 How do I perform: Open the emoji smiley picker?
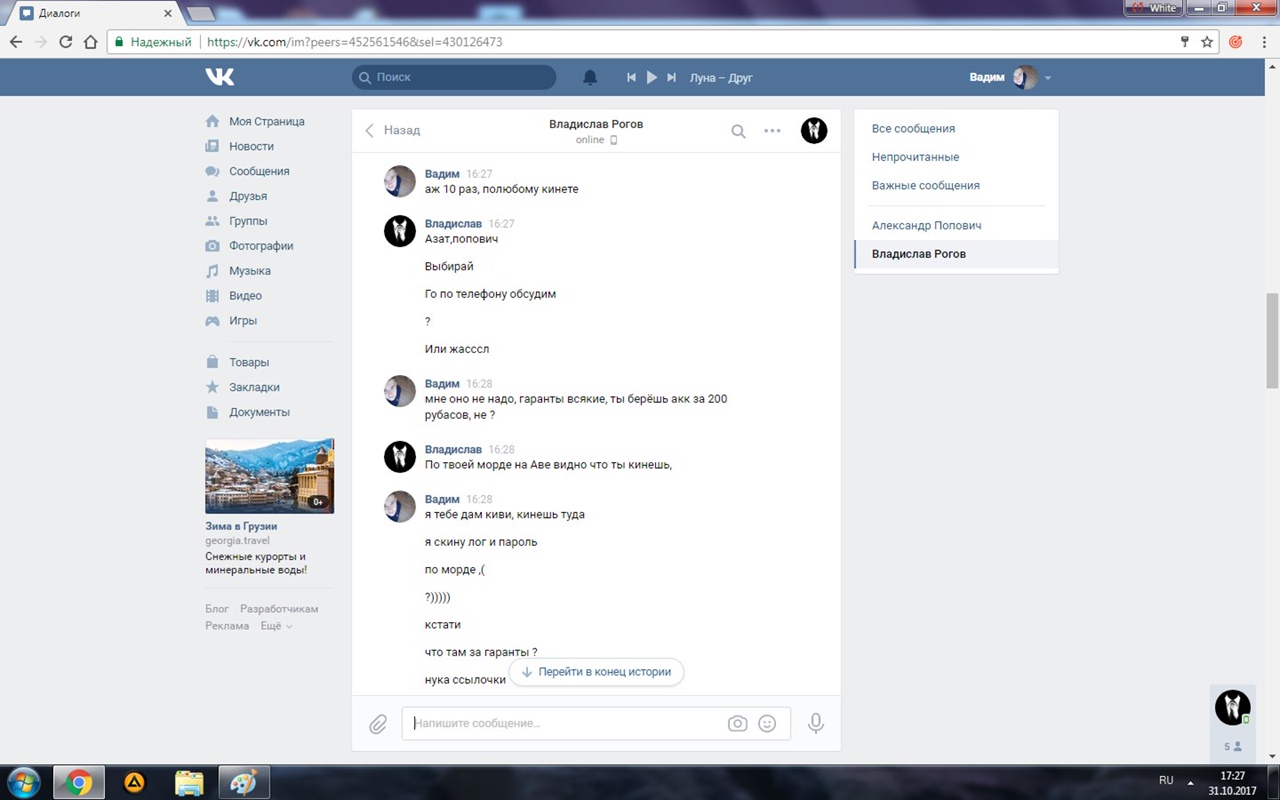click(767, 724)
